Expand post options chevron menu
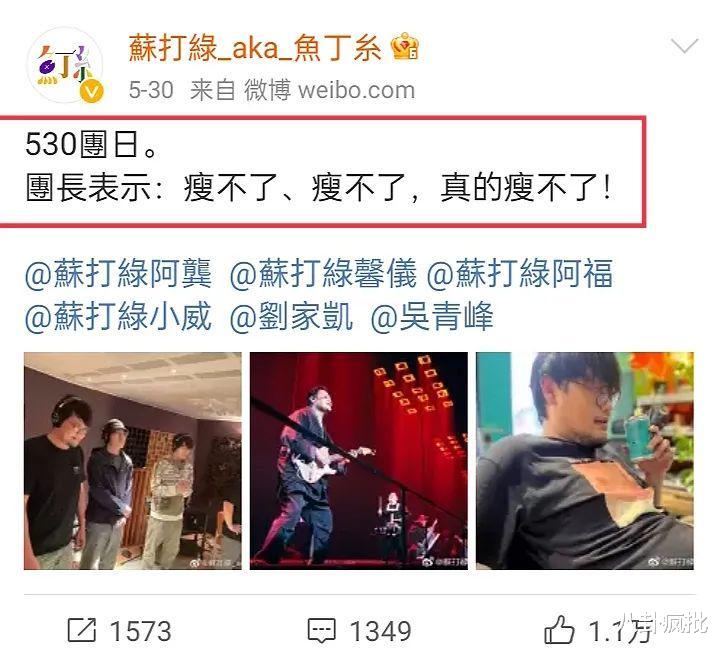This screenshot has height=649, width=719. coord(684,45)
